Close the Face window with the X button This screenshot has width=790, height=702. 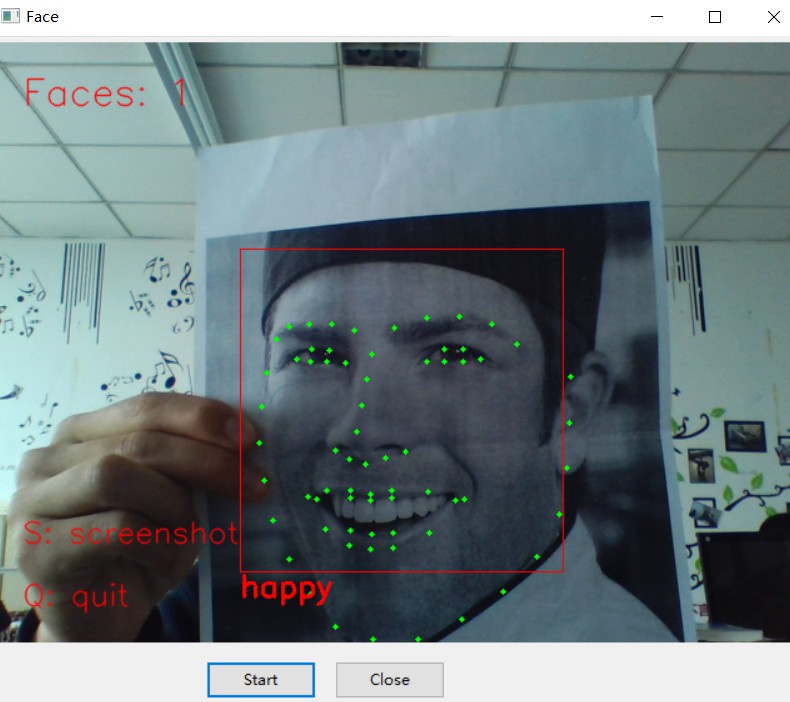pos(773,17)
